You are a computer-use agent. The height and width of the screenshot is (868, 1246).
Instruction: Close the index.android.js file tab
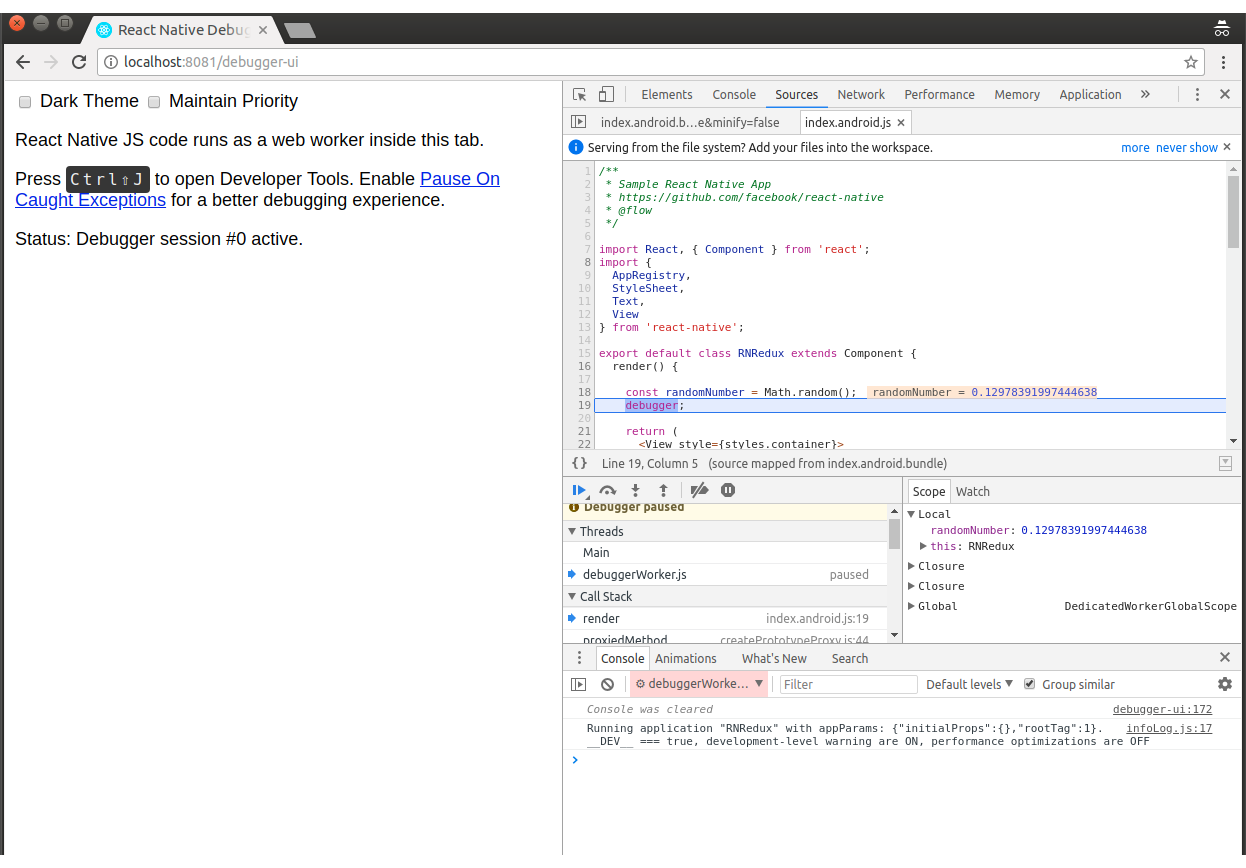(x=901, y=122)
